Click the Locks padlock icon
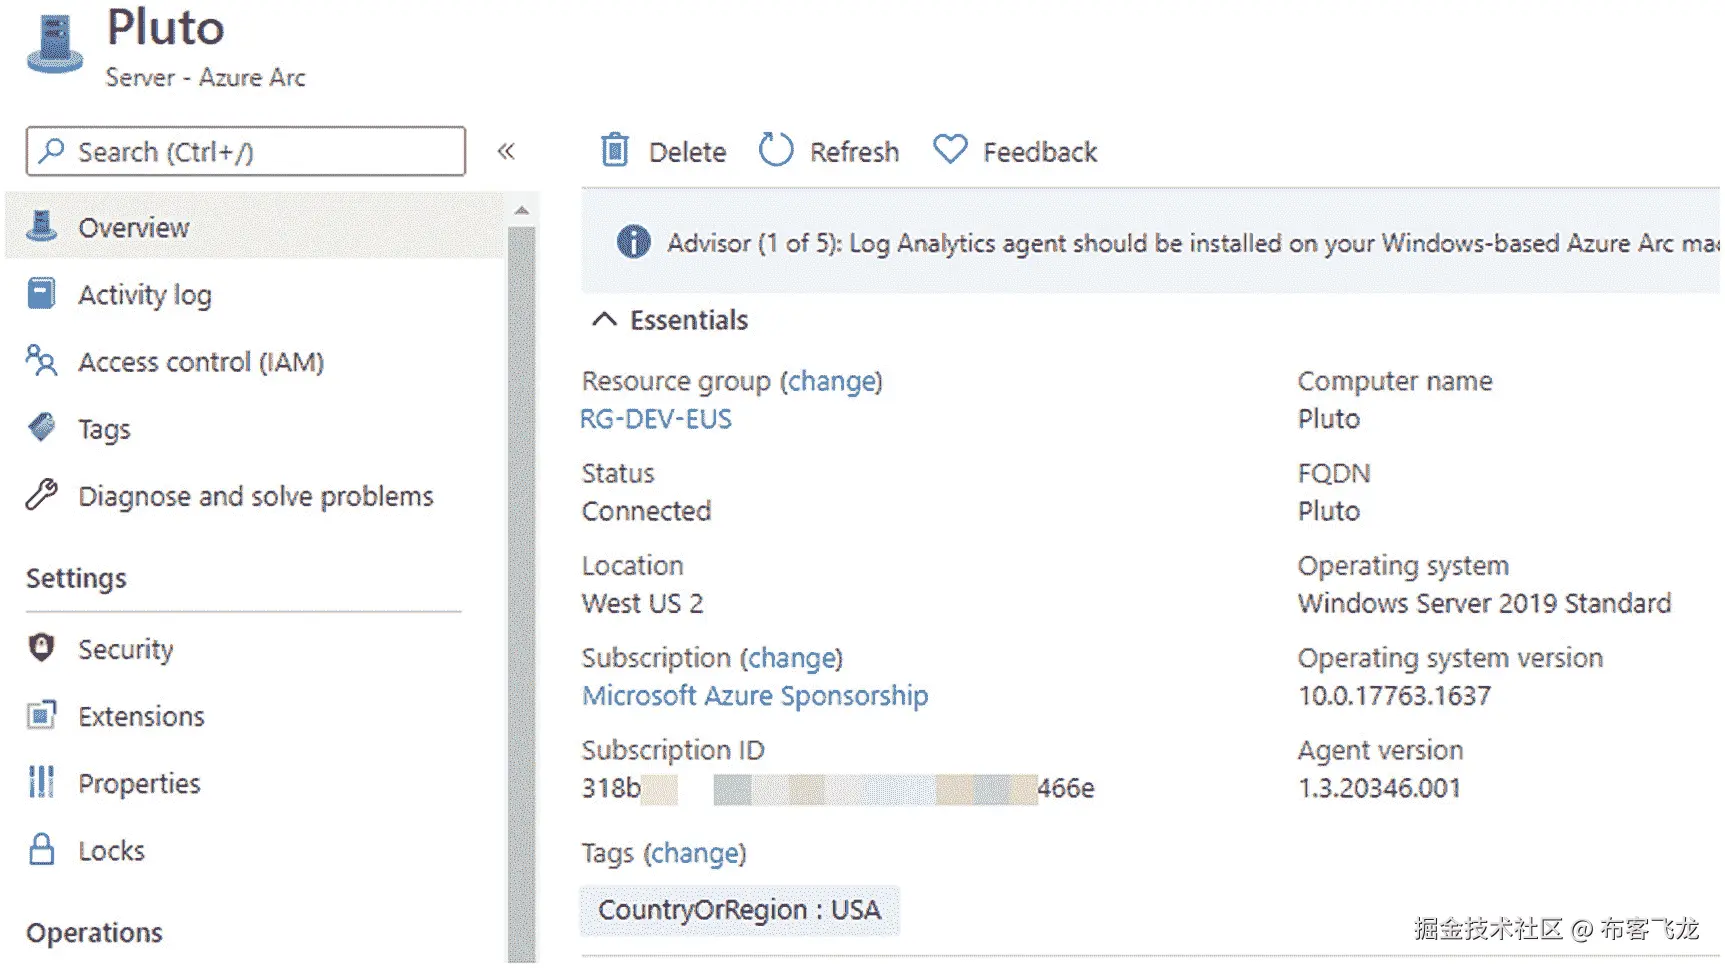Viewport: 1725px width, 968px height. click(x=41, y=850)
